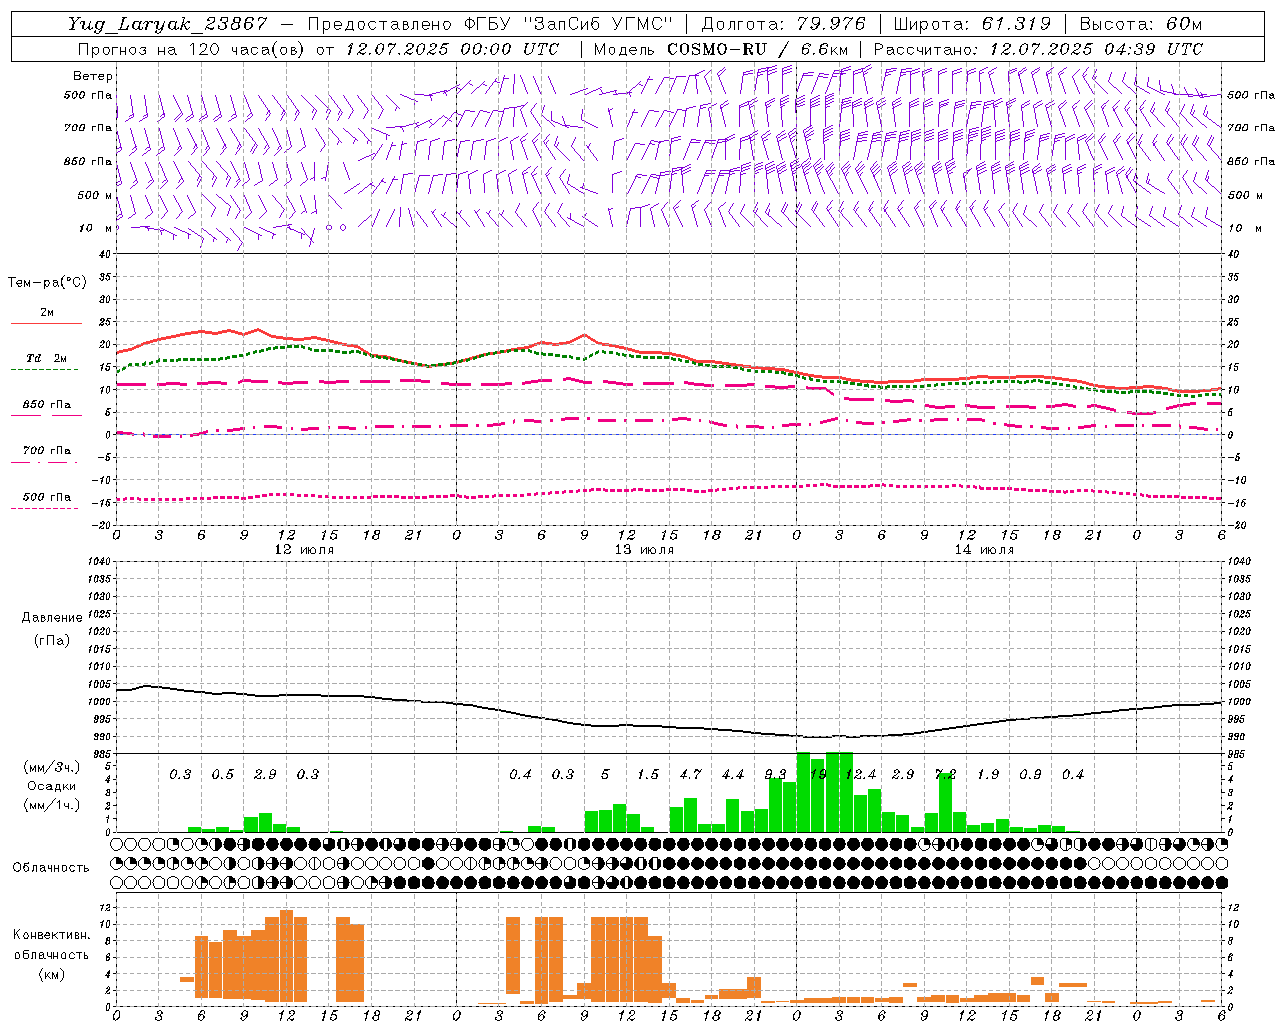Screen dimensions: 1280x1024
Task: Click the Облачность cloud cover label
Action: click(51, 867)
